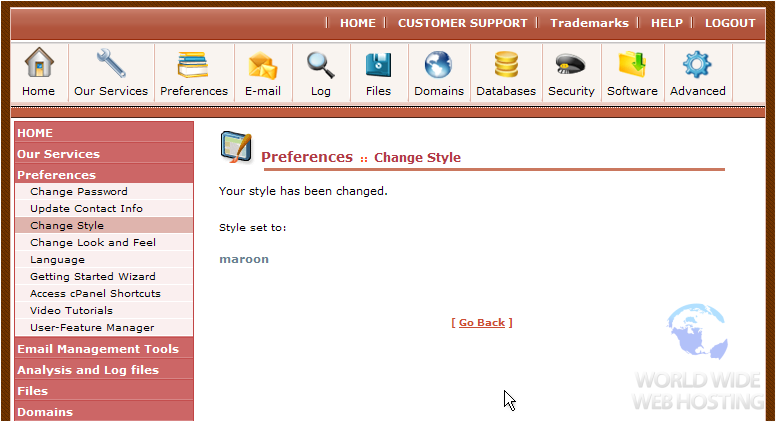Click the 'Style set to:' label
776x422 pixels.
pyautogui.click(x=252, y=228)
